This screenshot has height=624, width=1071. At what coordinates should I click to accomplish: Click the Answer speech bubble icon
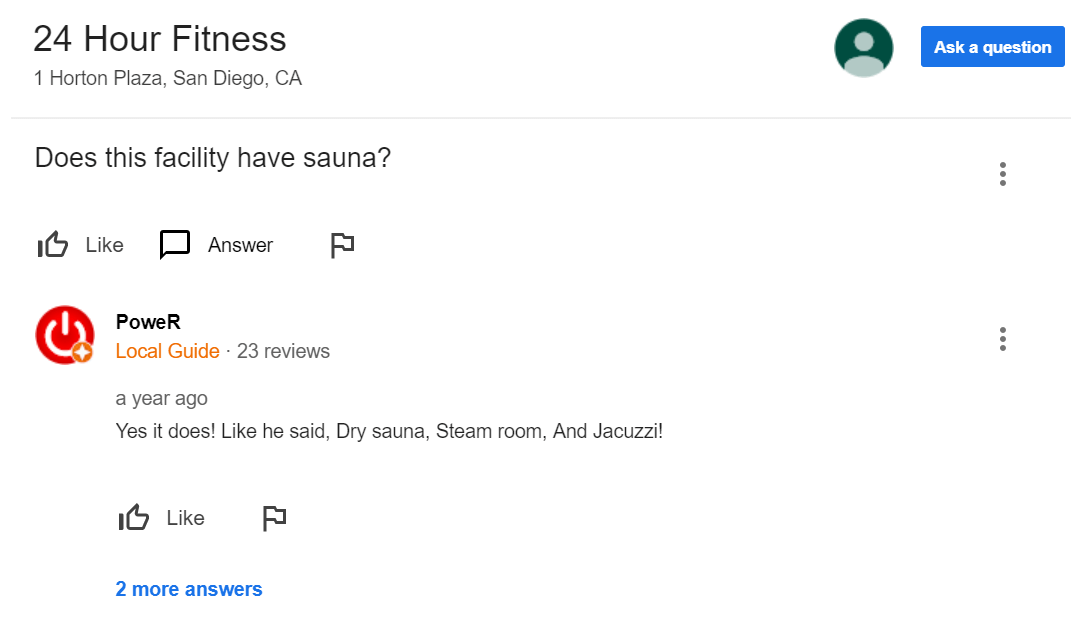click(175, 245)
